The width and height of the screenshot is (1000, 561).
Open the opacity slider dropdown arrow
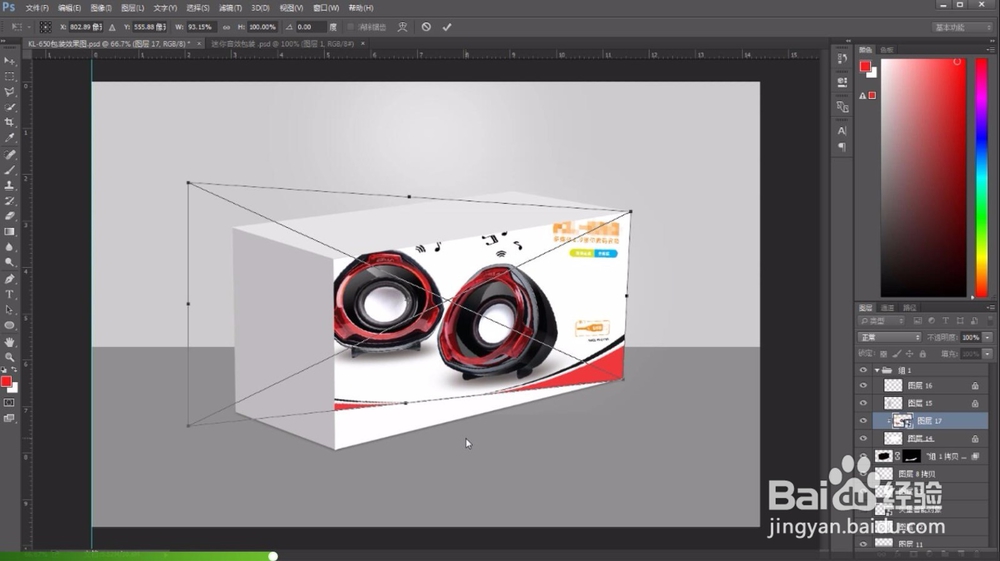coord(987,337)
